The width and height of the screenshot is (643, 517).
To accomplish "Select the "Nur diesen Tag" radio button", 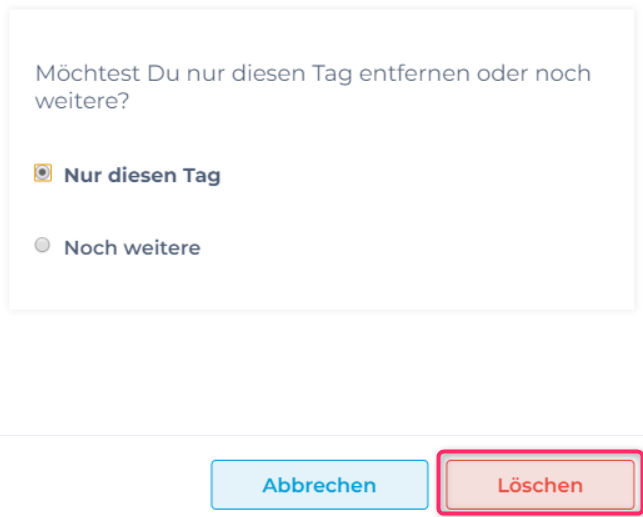I will (43, 173).
